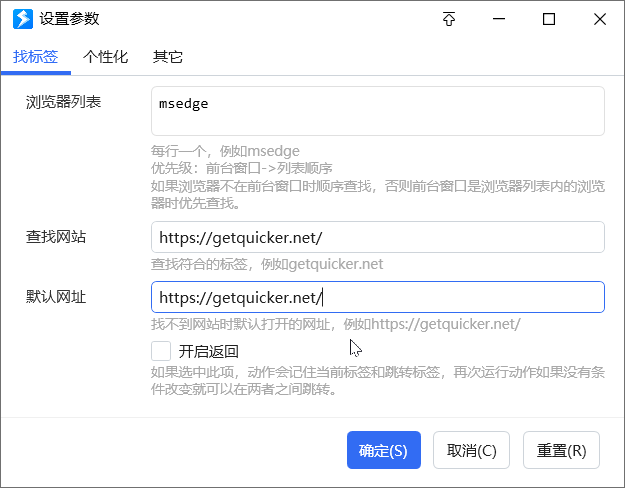Maximize the 设置参数 window
625x488 pixels.
(549, 19)
